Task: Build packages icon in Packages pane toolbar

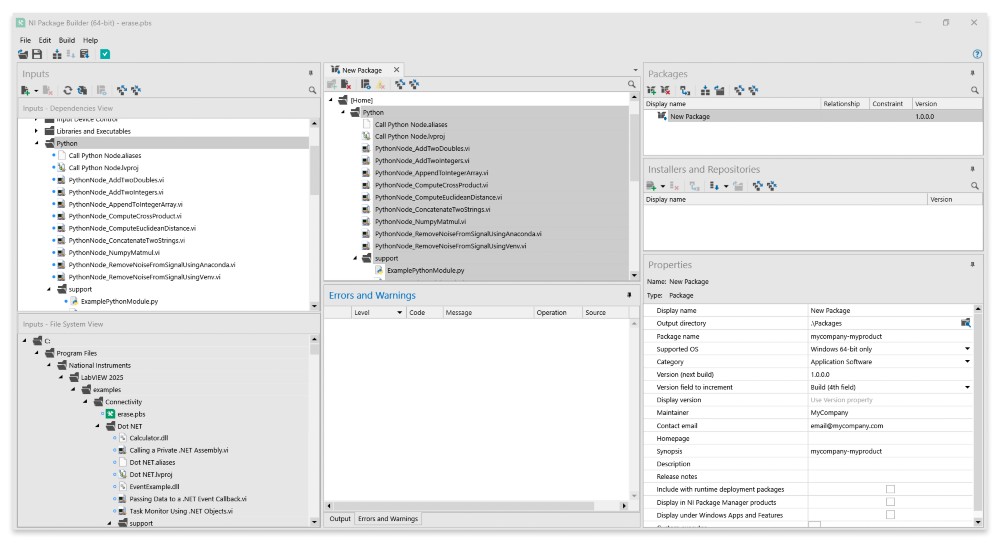Action: click(x=705, y=91)
